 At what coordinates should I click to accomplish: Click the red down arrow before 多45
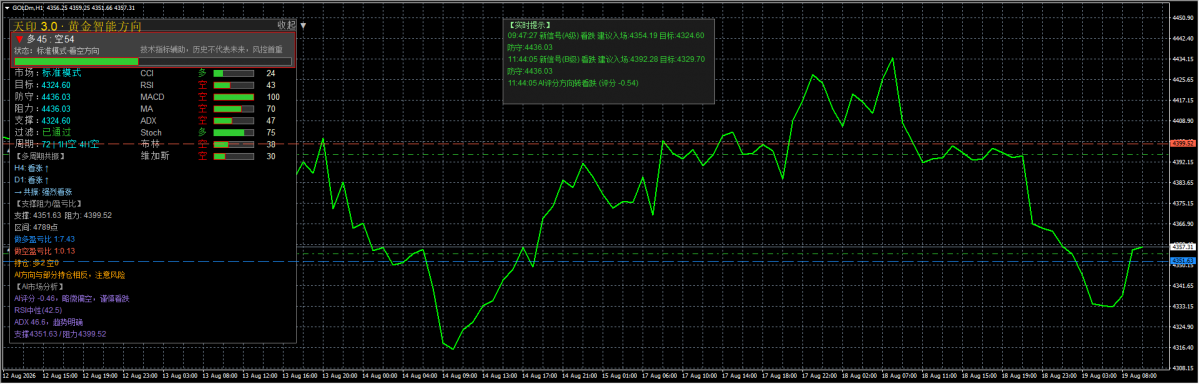pos(19,38)
